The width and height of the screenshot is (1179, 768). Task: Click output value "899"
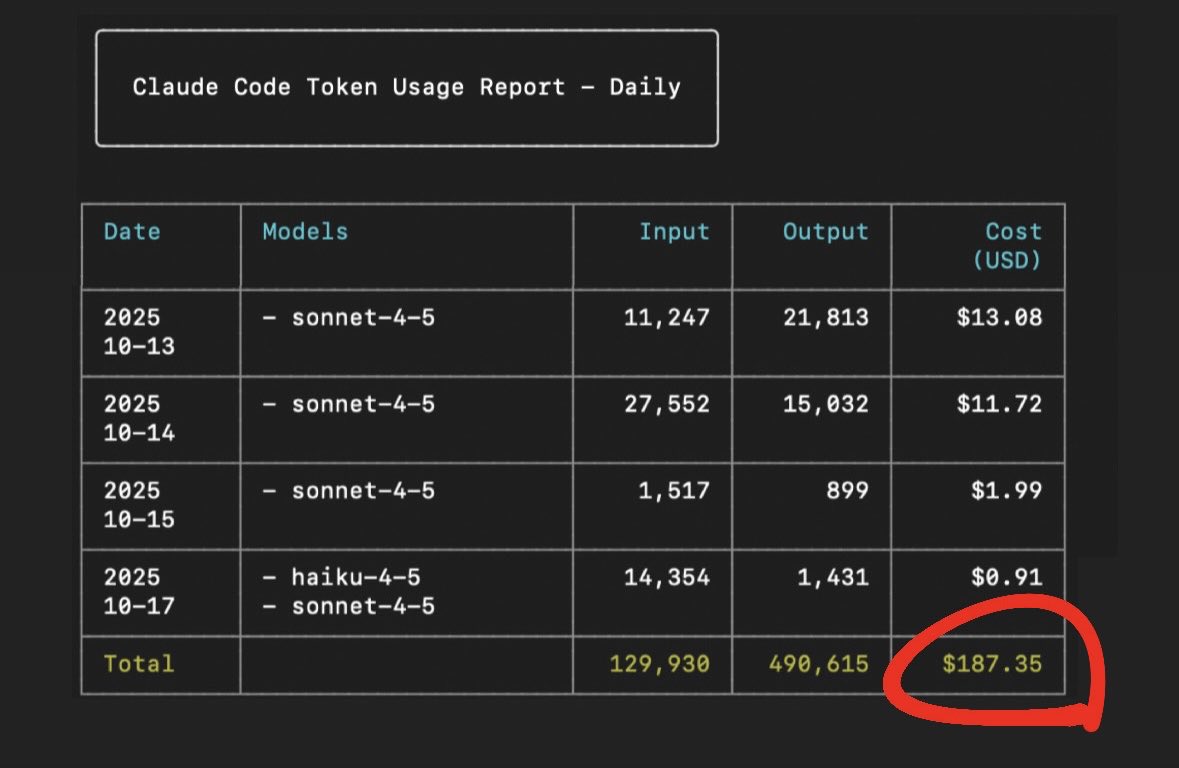[x=847, y=490]
